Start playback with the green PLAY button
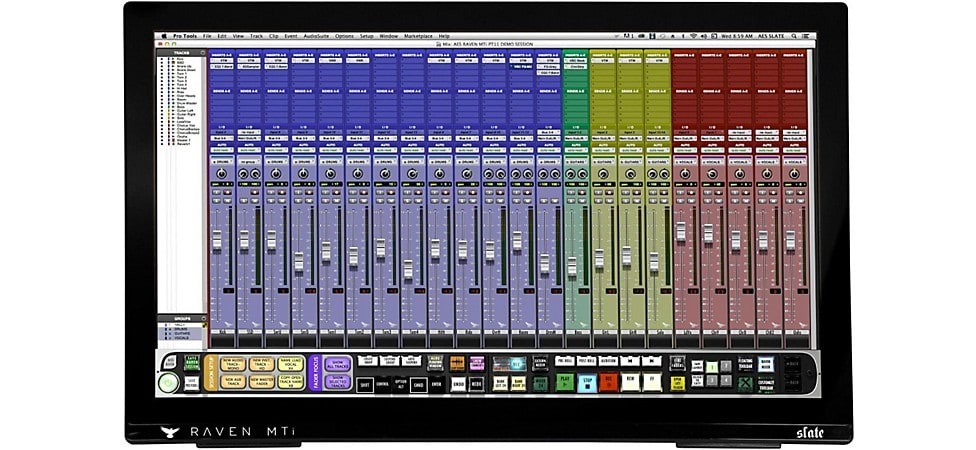 click(565, 382)
